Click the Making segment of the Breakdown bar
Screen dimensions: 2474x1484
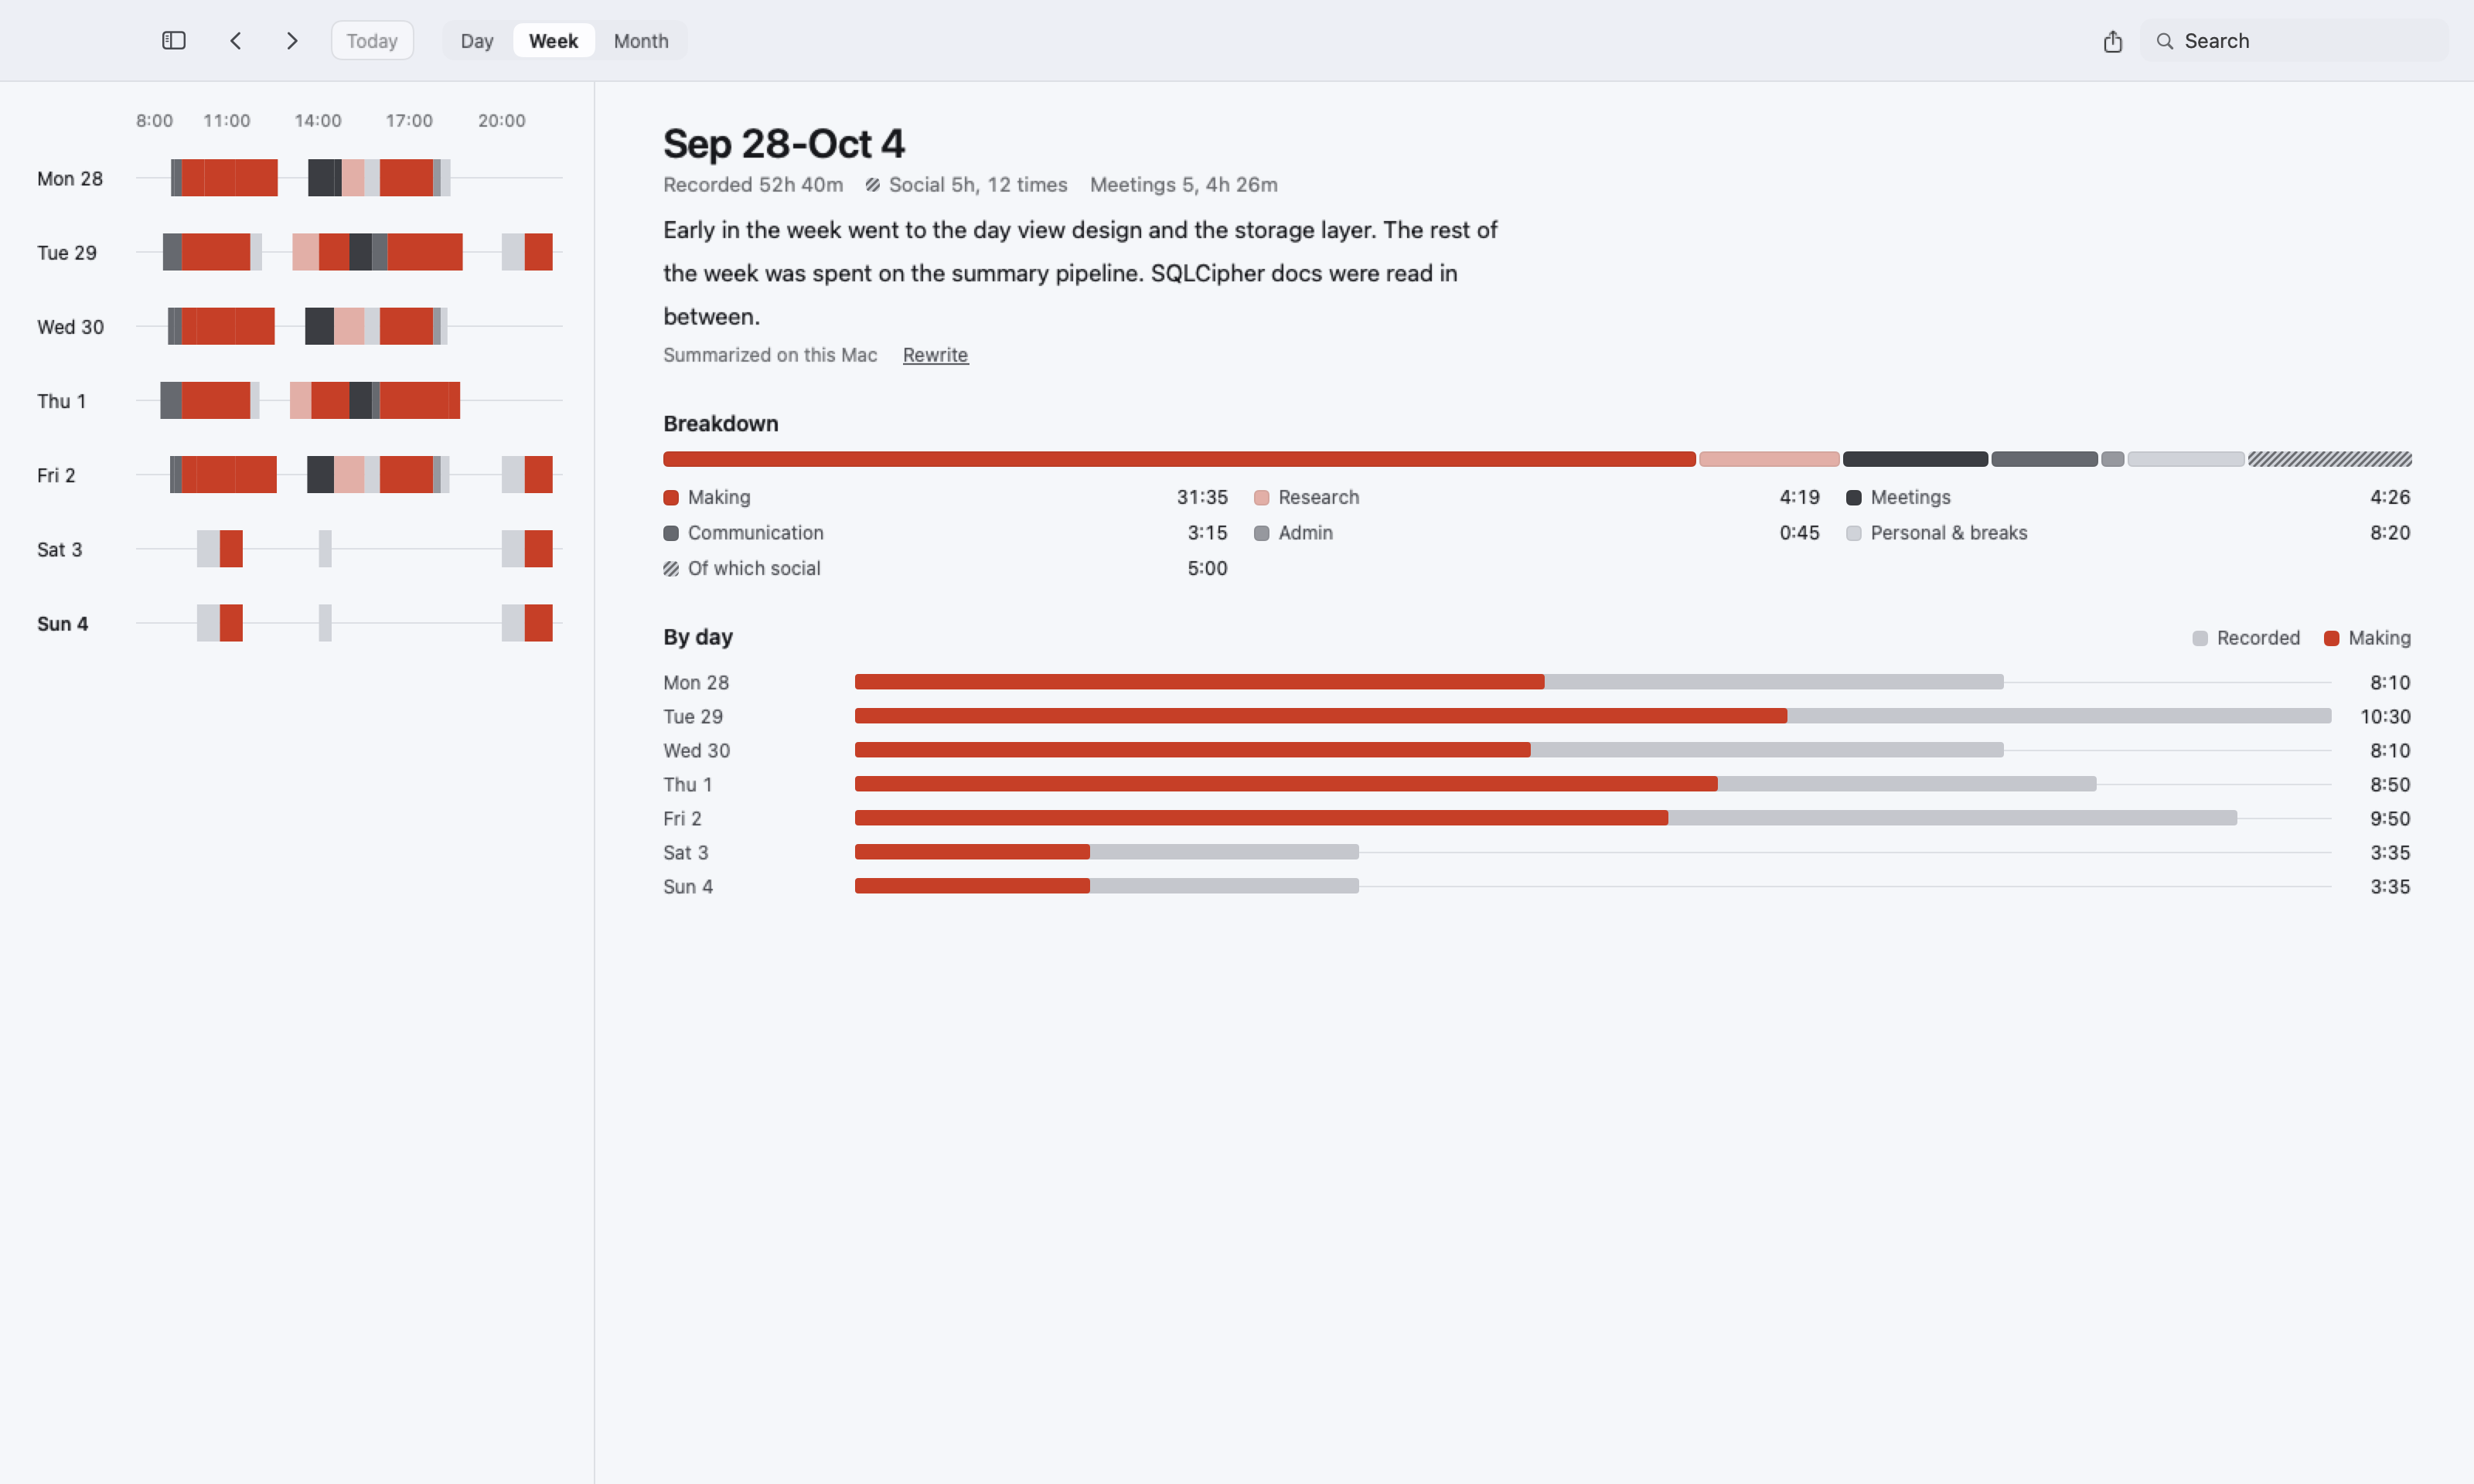pos(1179,459)
